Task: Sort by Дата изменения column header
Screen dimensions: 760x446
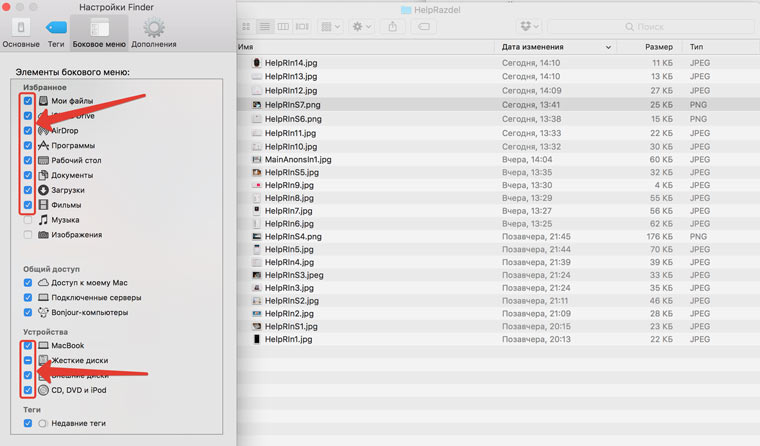Action: (556, 47)
